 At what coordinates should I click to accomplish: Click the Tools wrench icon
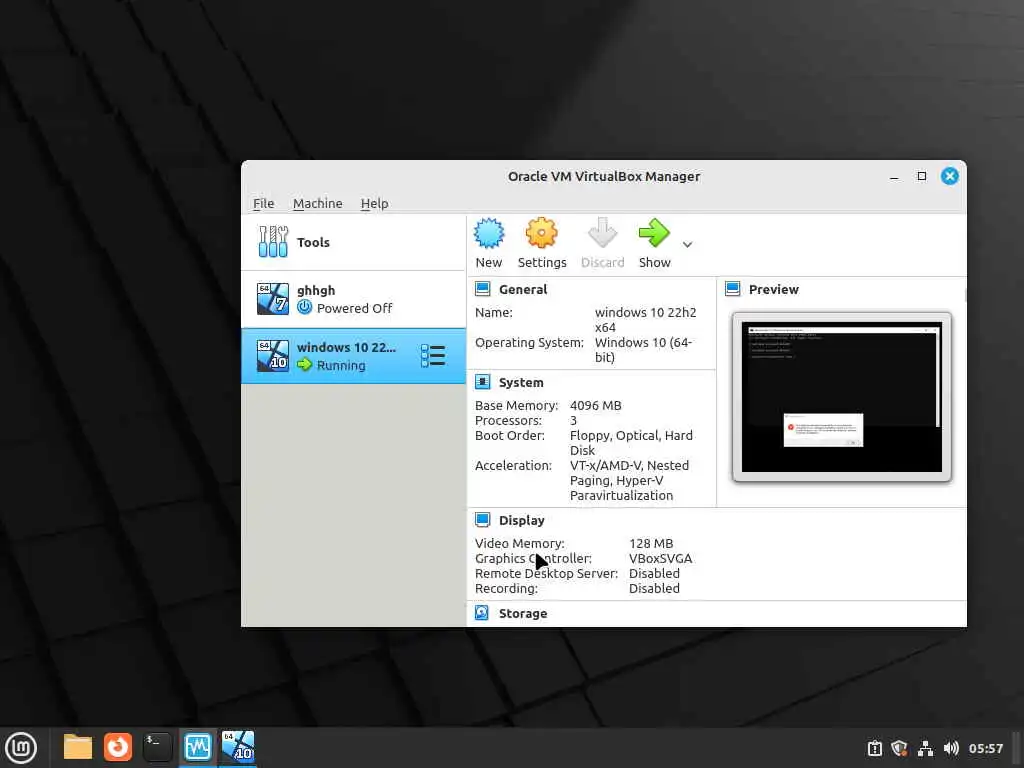coord(273,242)
